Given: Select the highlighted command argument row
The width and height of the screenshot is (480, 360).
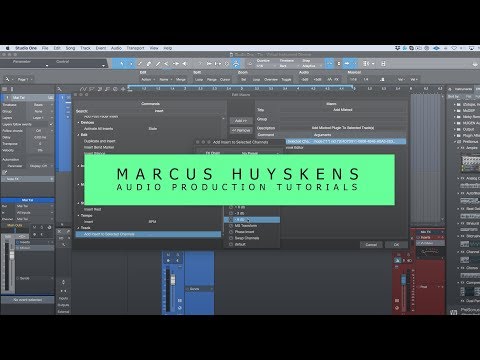Looking at the screenshot, I should tap(346, 141).
